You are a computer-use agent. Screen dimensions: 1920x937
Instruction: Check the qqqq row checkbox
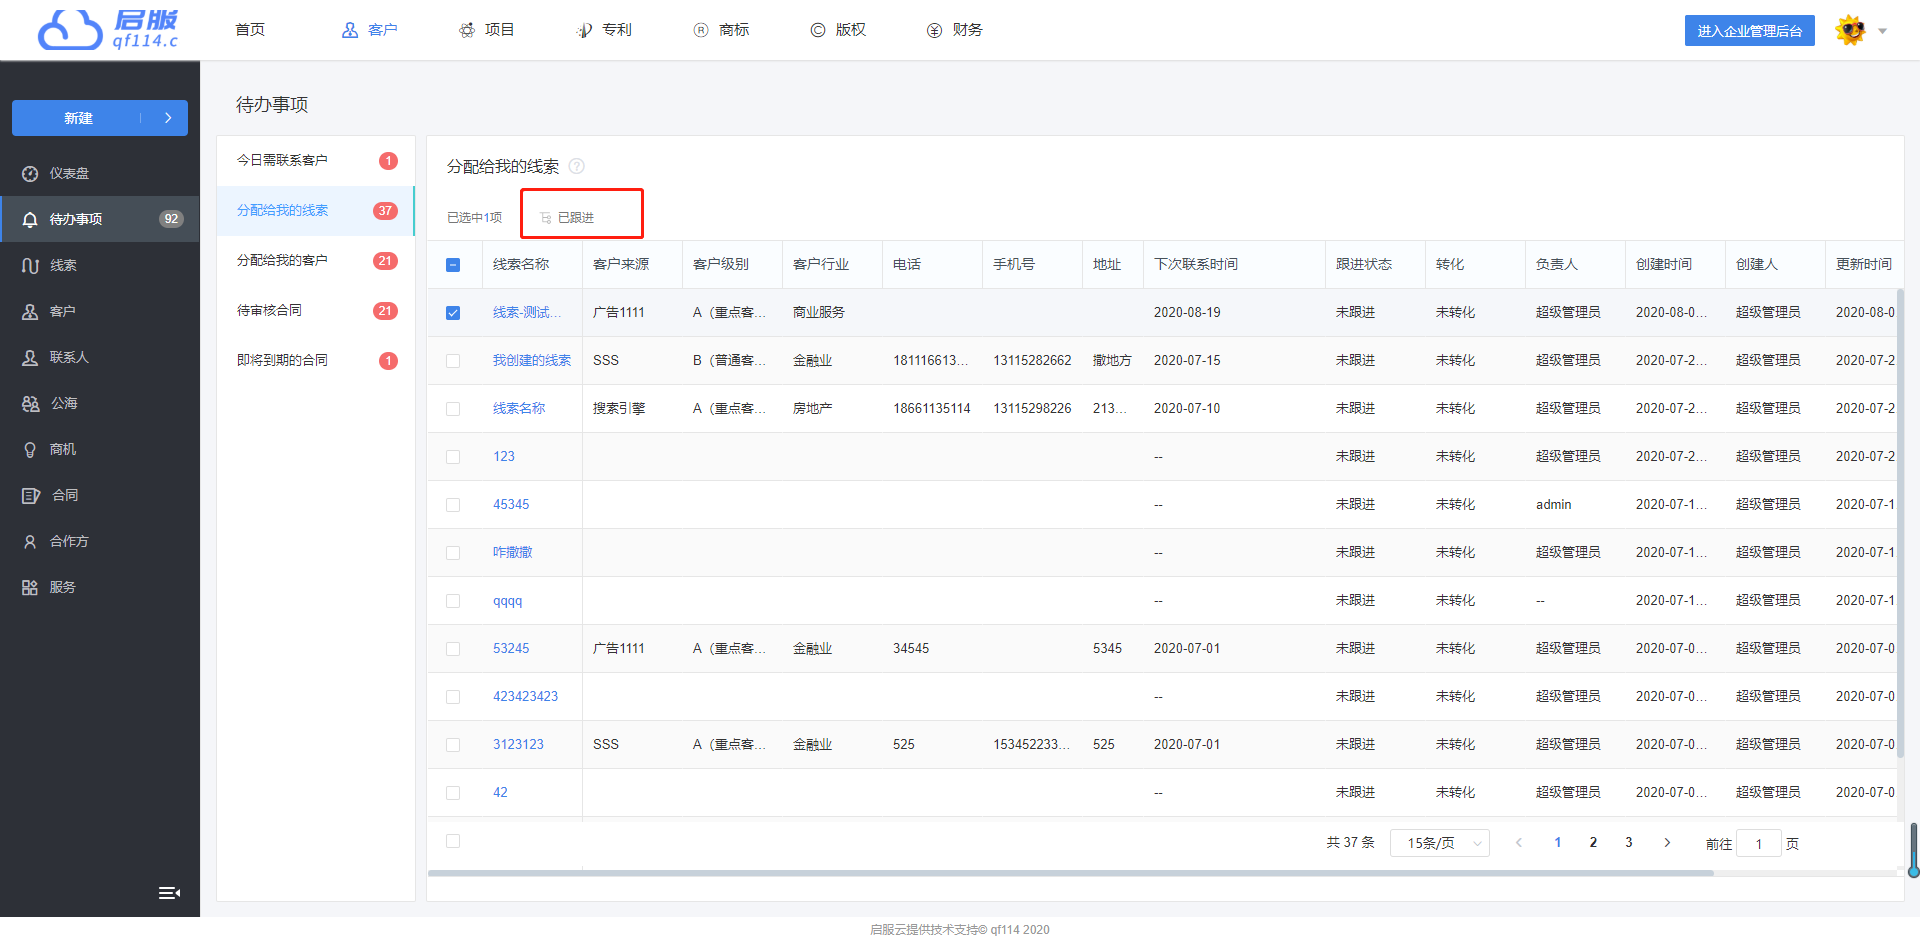pos(453,601)
